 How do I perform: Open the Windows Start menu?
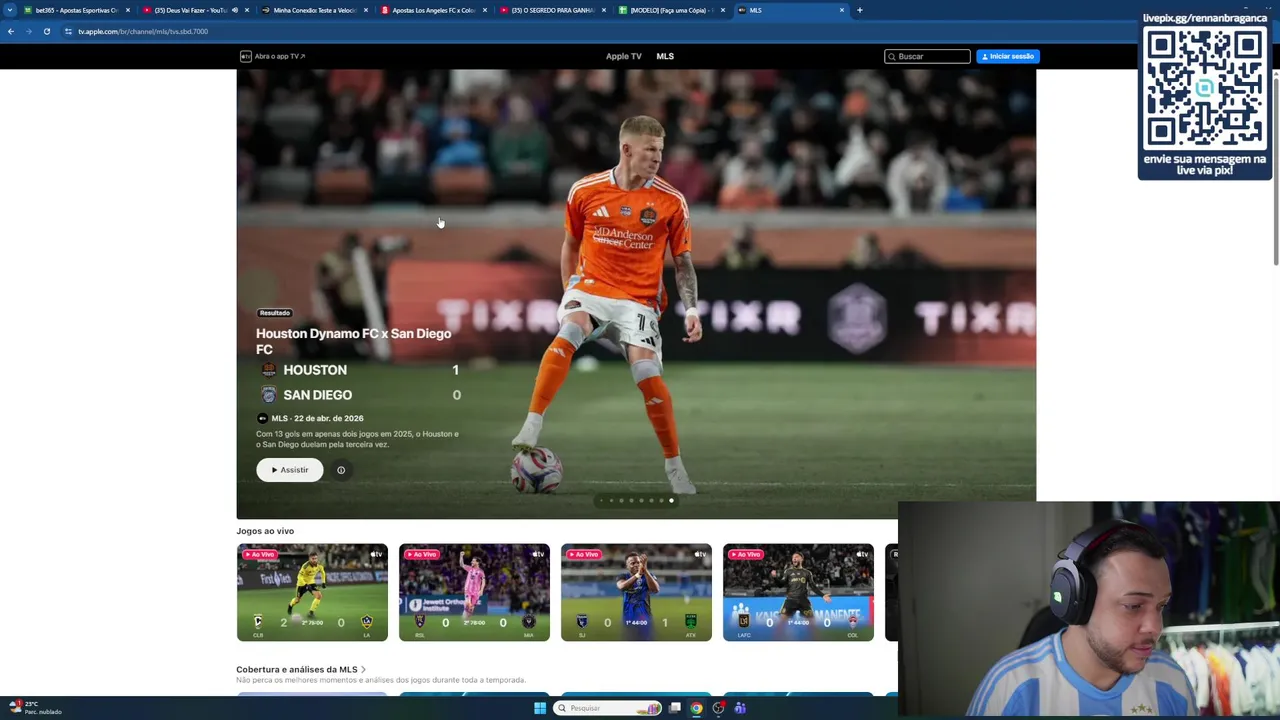coord(540,708)
